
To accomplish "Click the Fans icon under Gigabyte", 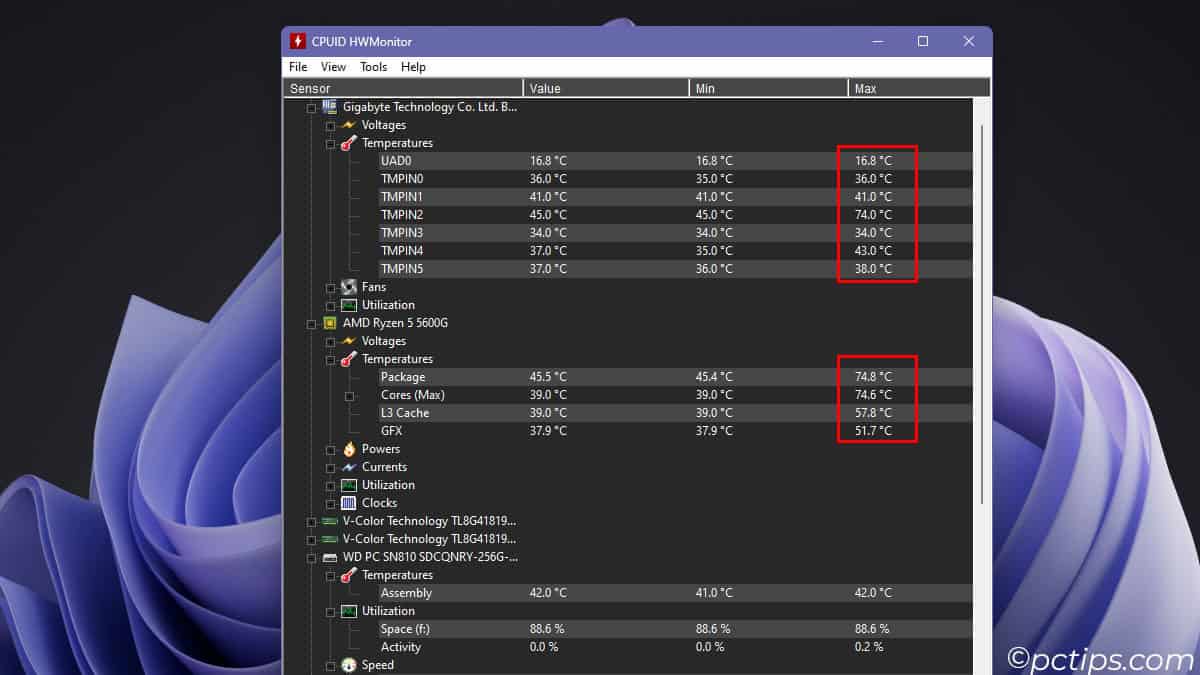I will (x=348, y=287).
